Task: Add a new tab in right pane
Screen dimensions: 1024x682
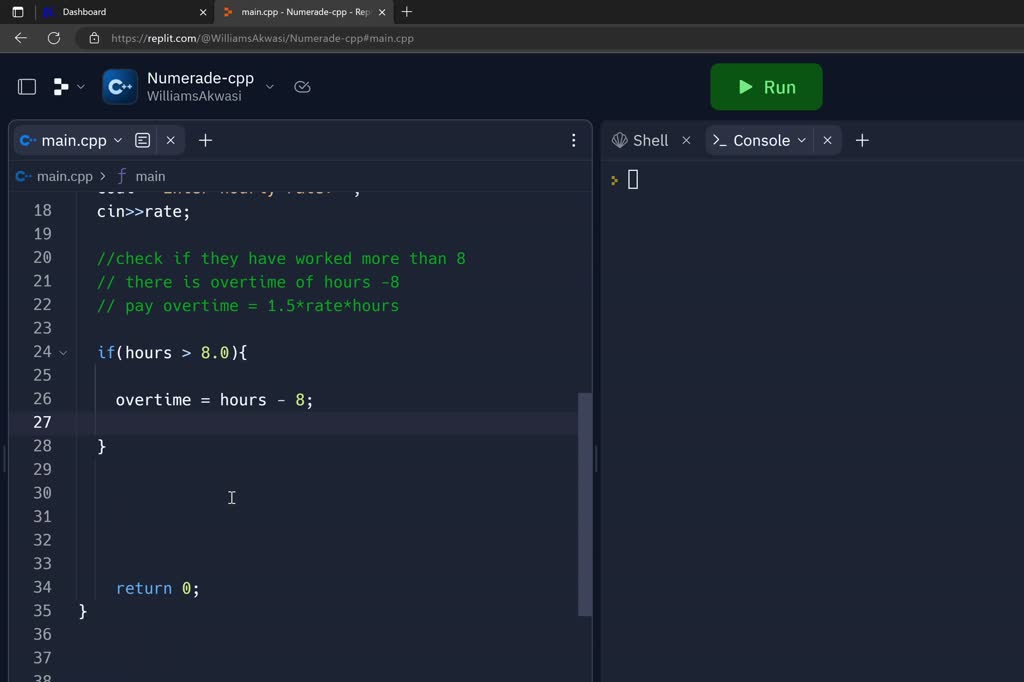Action: coord(862,141)
